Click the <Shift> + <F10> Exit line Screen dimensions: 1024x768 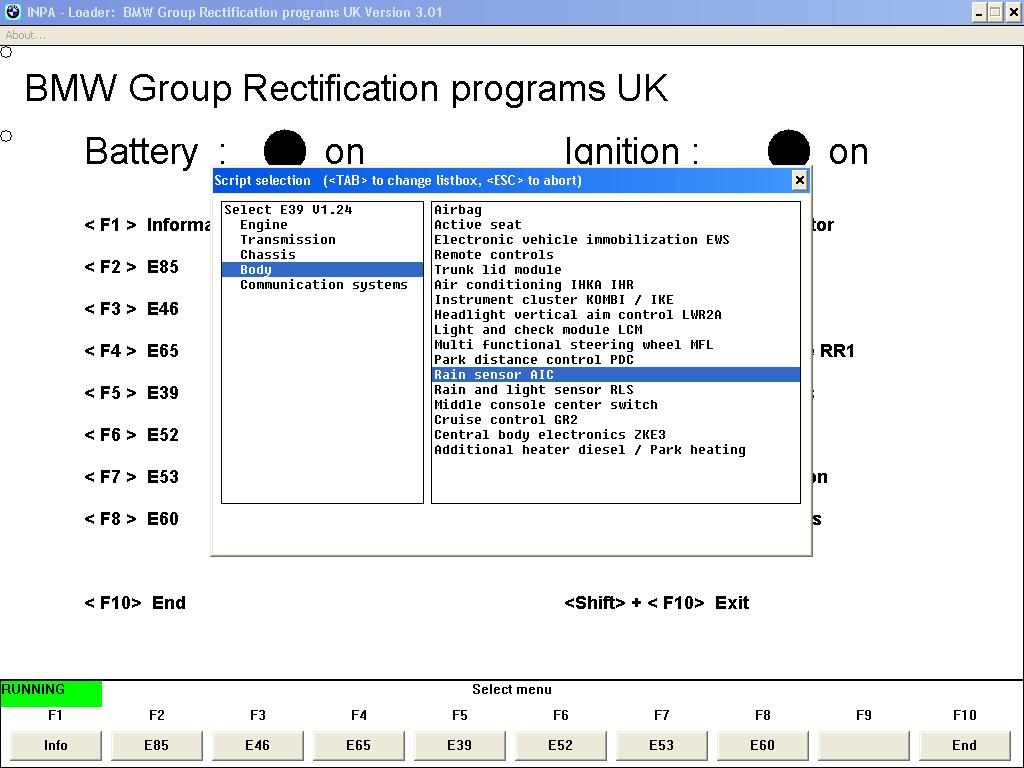[x=656, y=603]
